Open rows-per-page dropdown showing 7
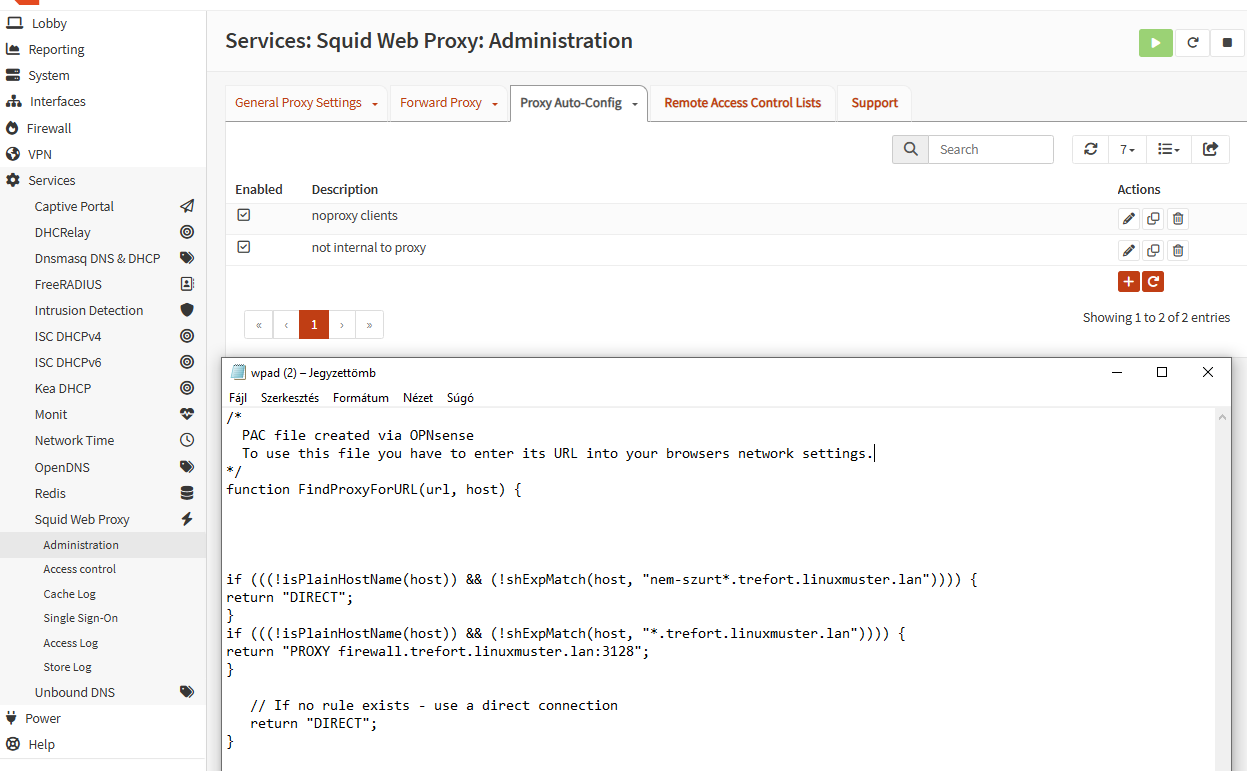Image resolution: width=1247 pixels, height=771 pixels. [1127, 149]
